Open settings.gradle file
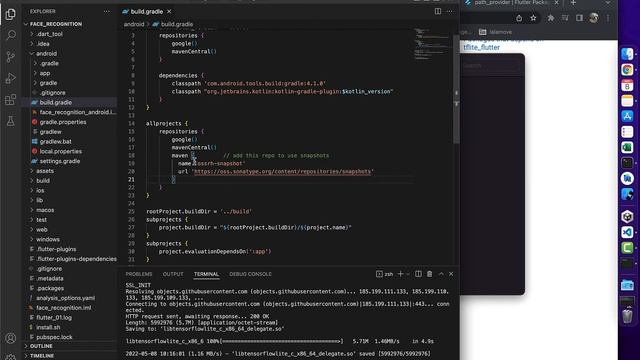This screenshot has width=640, height=360. 60,161
